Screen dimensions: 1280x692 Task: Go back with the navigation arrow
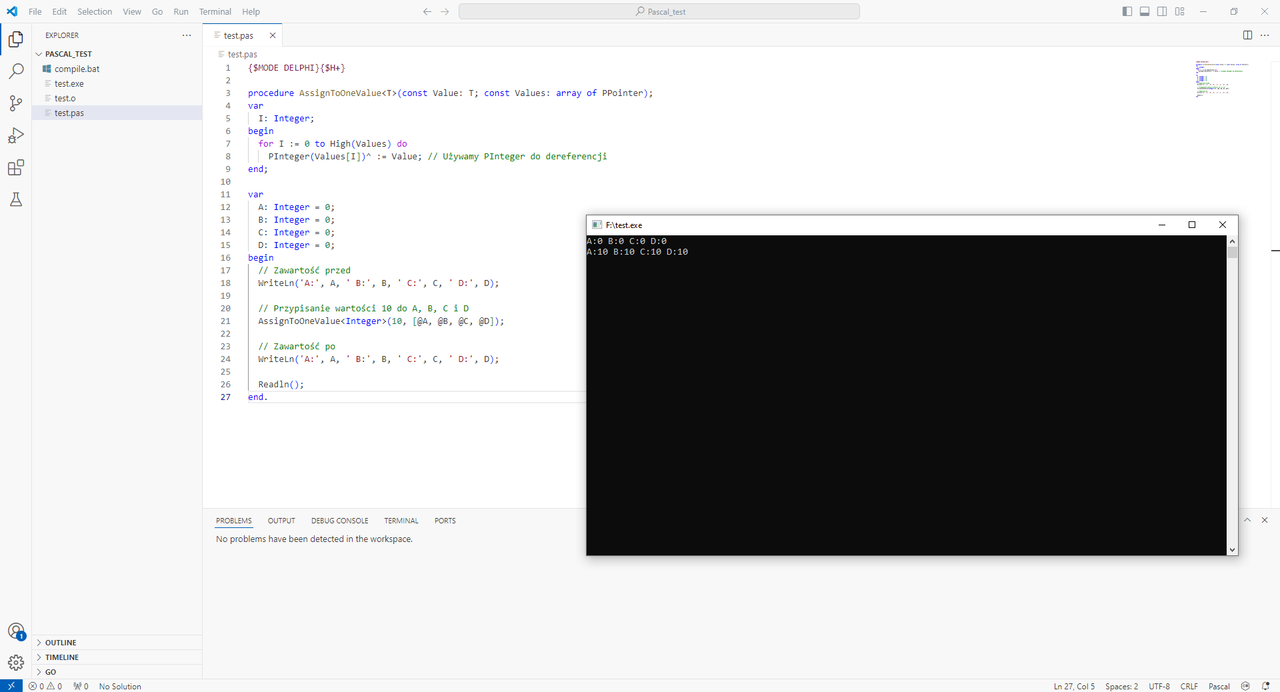click(x=427, y=11)
